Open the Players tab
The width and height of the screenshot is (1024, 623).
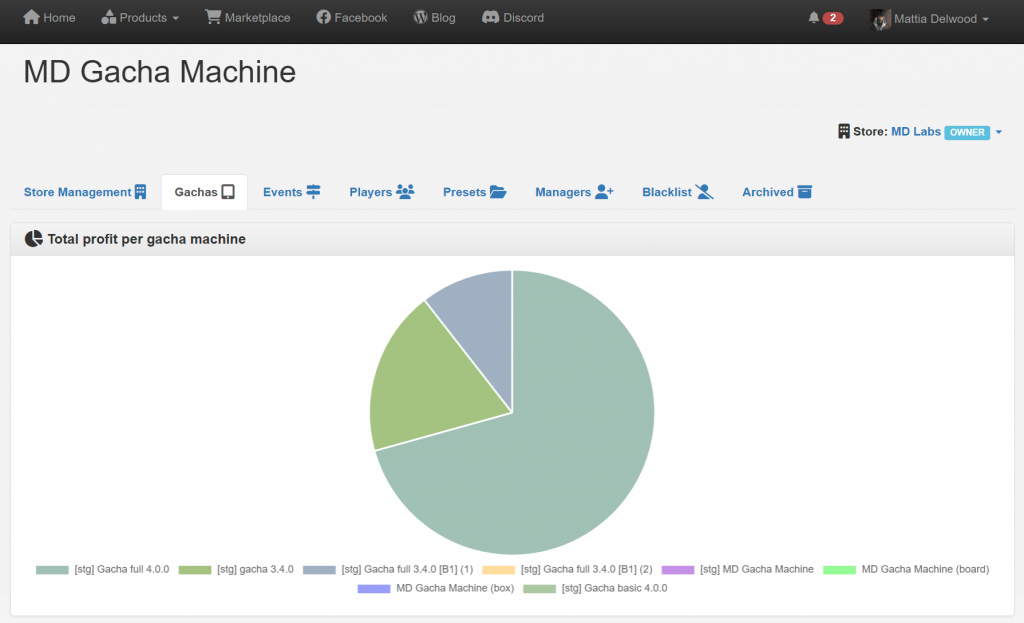382,192
